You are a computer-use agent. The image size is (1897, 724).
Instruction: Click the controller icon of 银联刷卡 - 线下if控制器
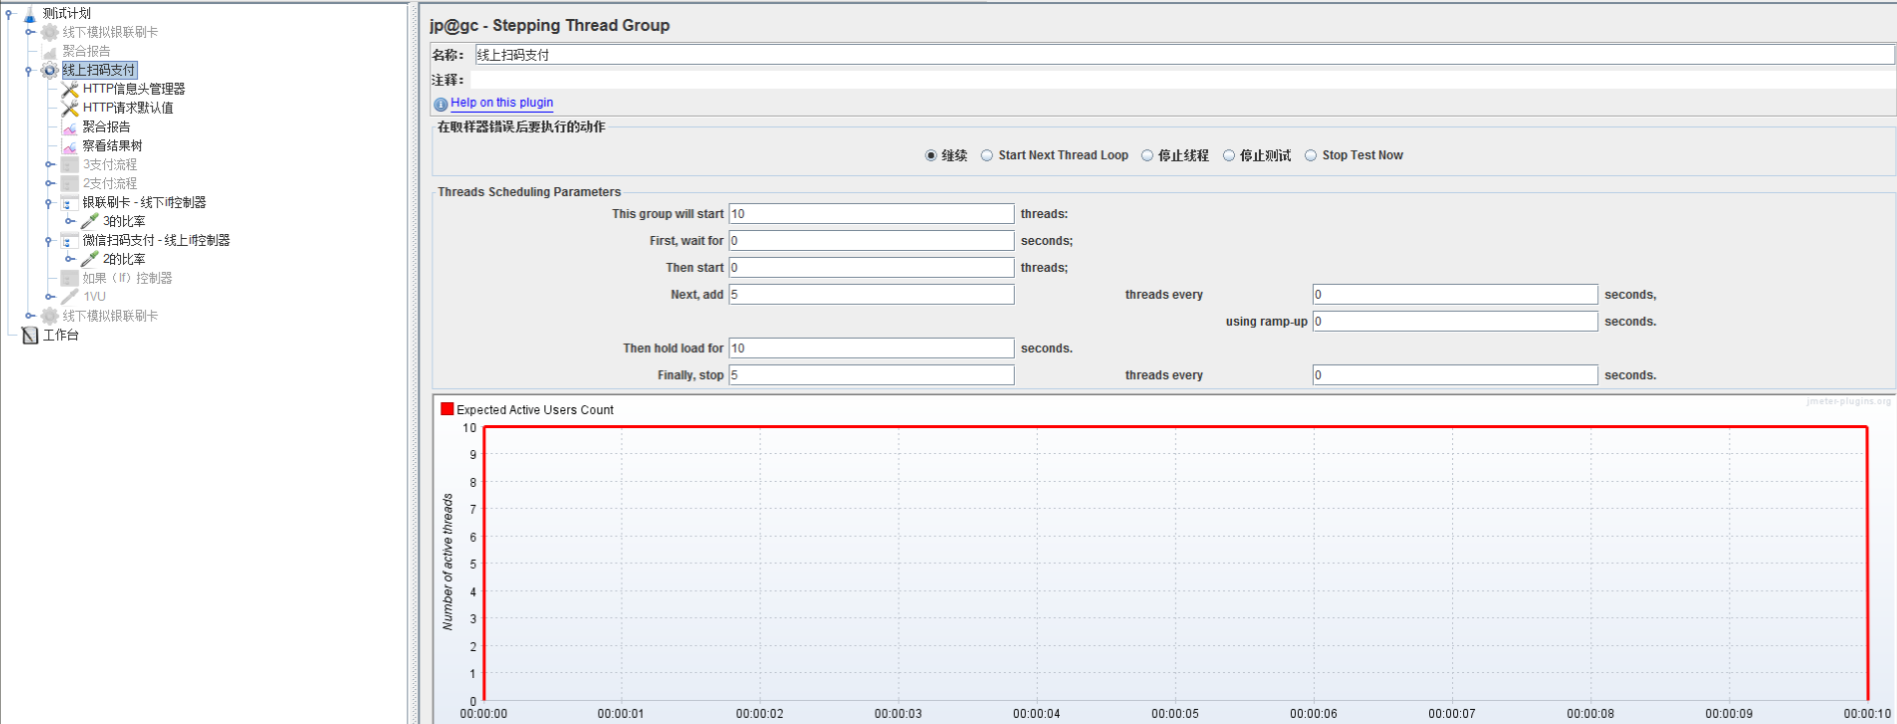pos(70,203)
